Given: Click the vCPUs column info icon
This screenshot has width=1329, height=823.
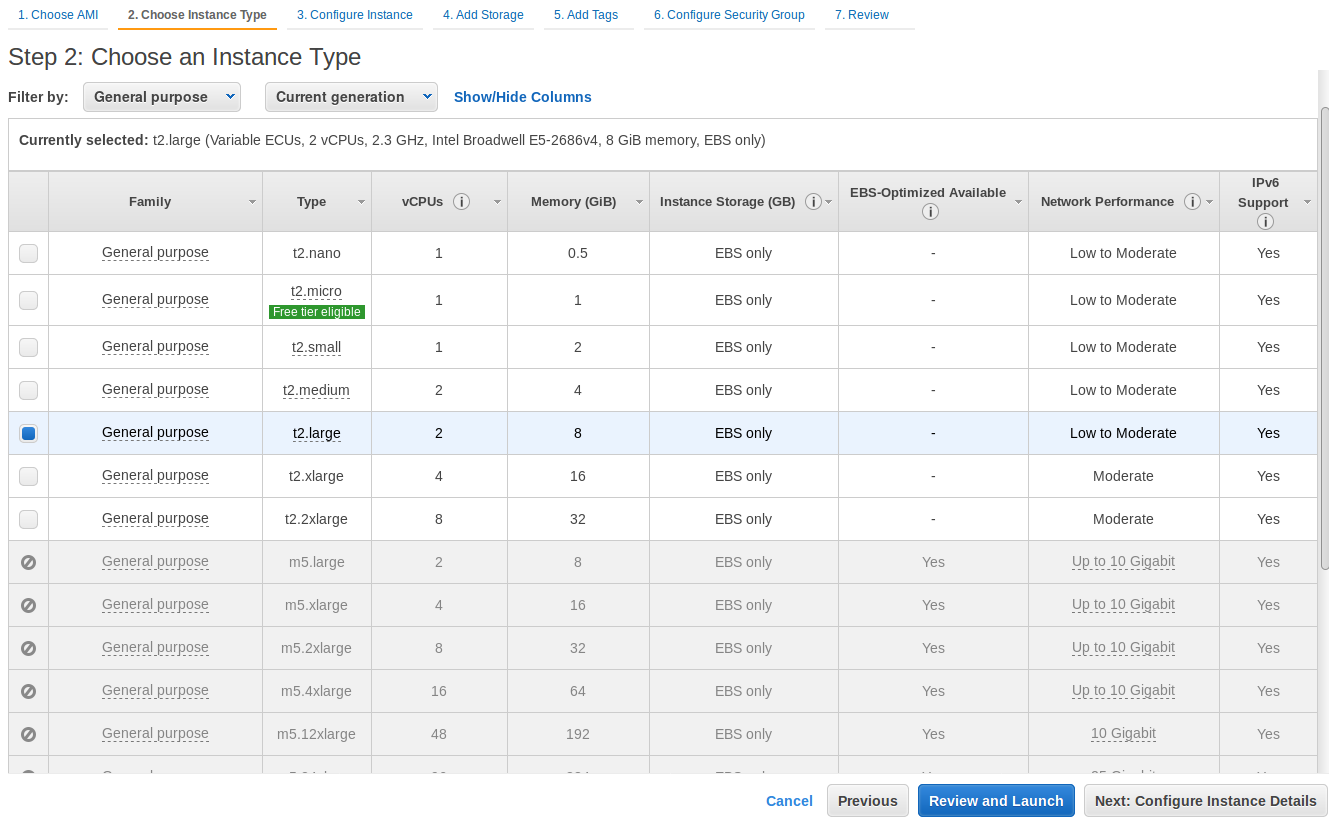Looking at the screenshot, I should [x=461, y=201].
